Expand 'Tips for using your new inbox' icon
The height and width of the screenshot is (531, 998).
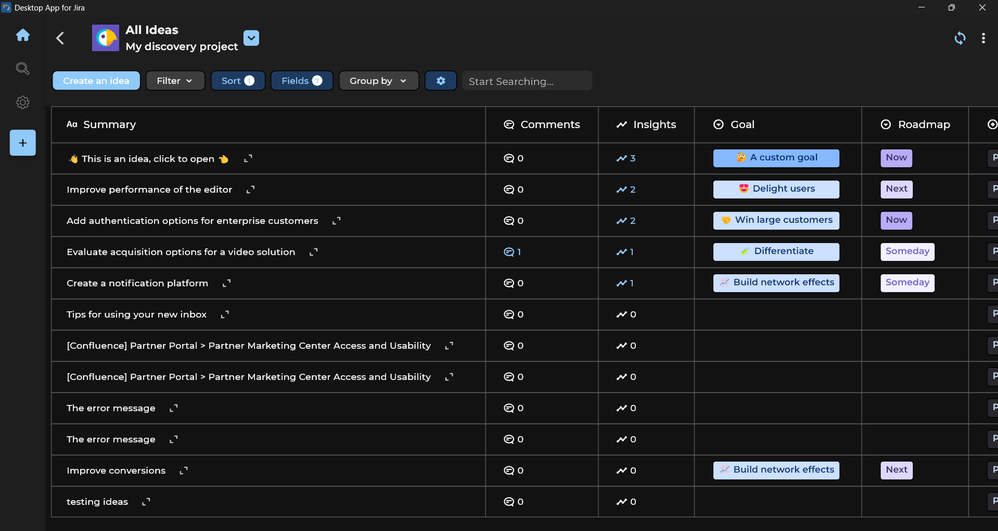pos(225,315)
